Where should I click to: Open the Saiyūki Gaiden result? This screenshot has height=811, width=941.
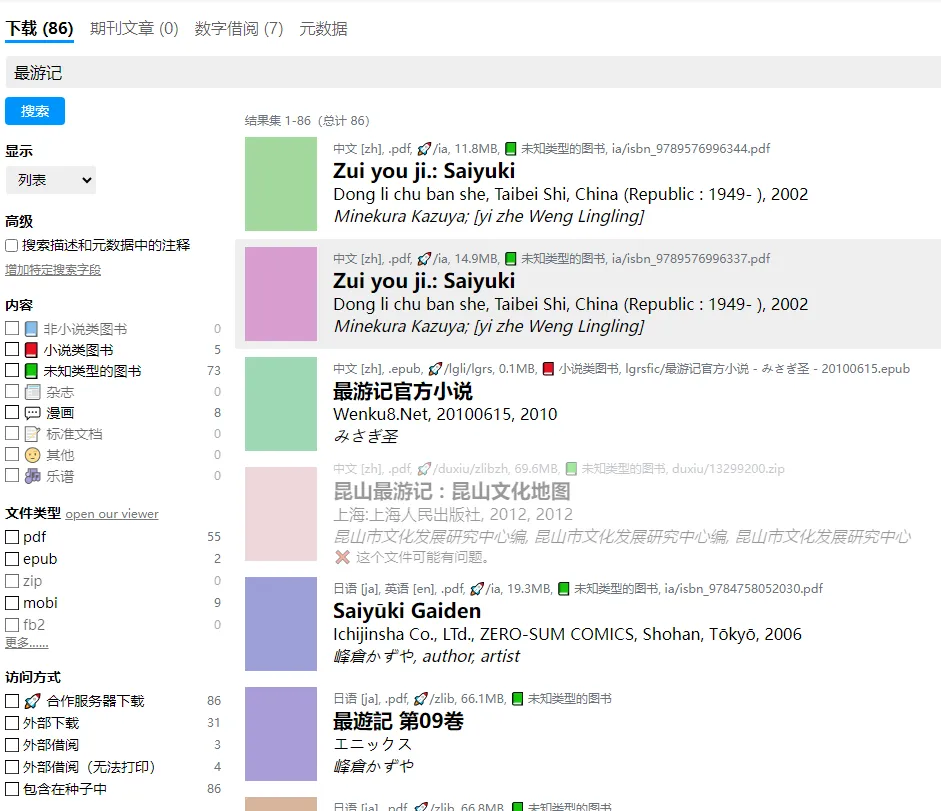[x=407, y=611]
